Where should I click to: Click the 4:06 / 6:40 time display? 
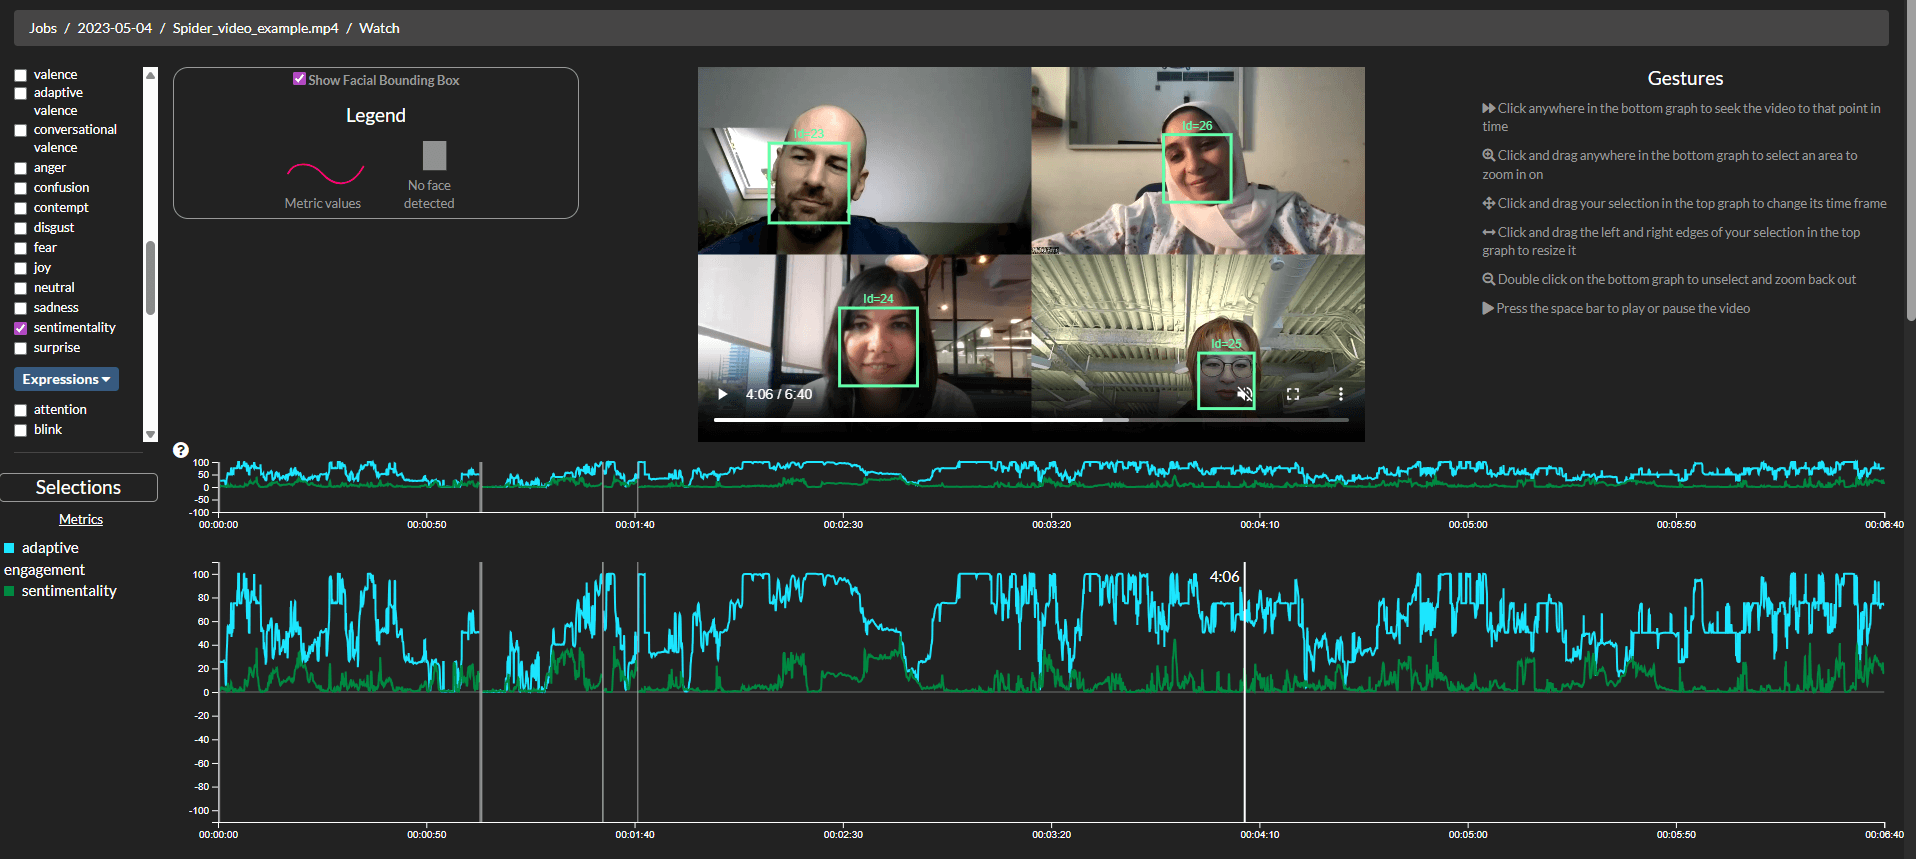(x=779, y=394)
